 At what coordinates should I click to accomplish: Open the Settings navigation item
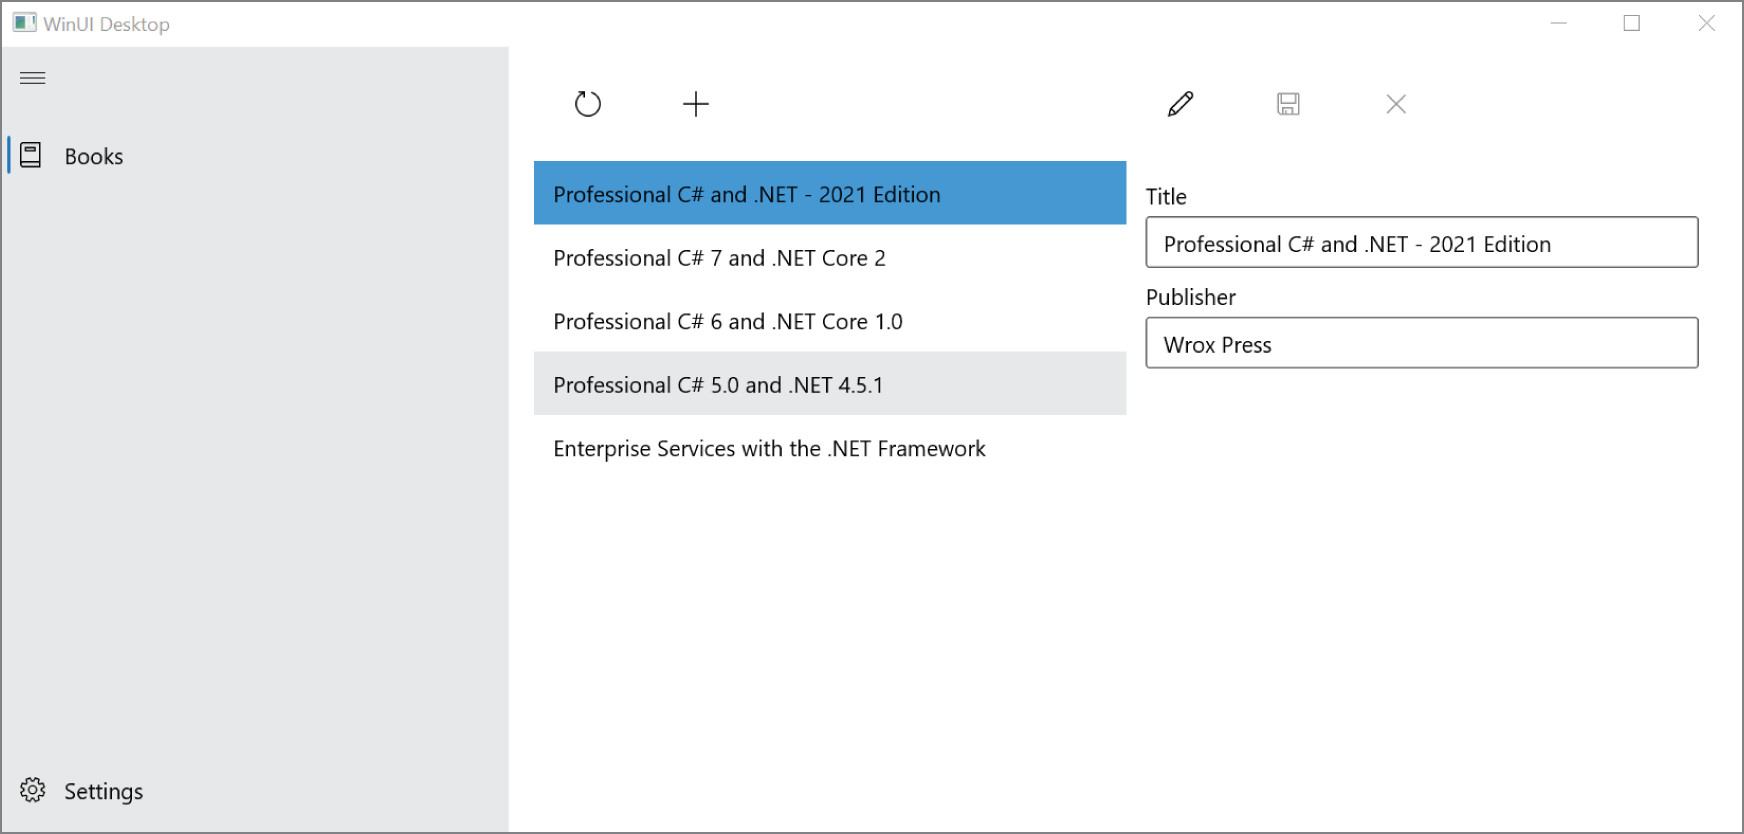tap(103, 791)
